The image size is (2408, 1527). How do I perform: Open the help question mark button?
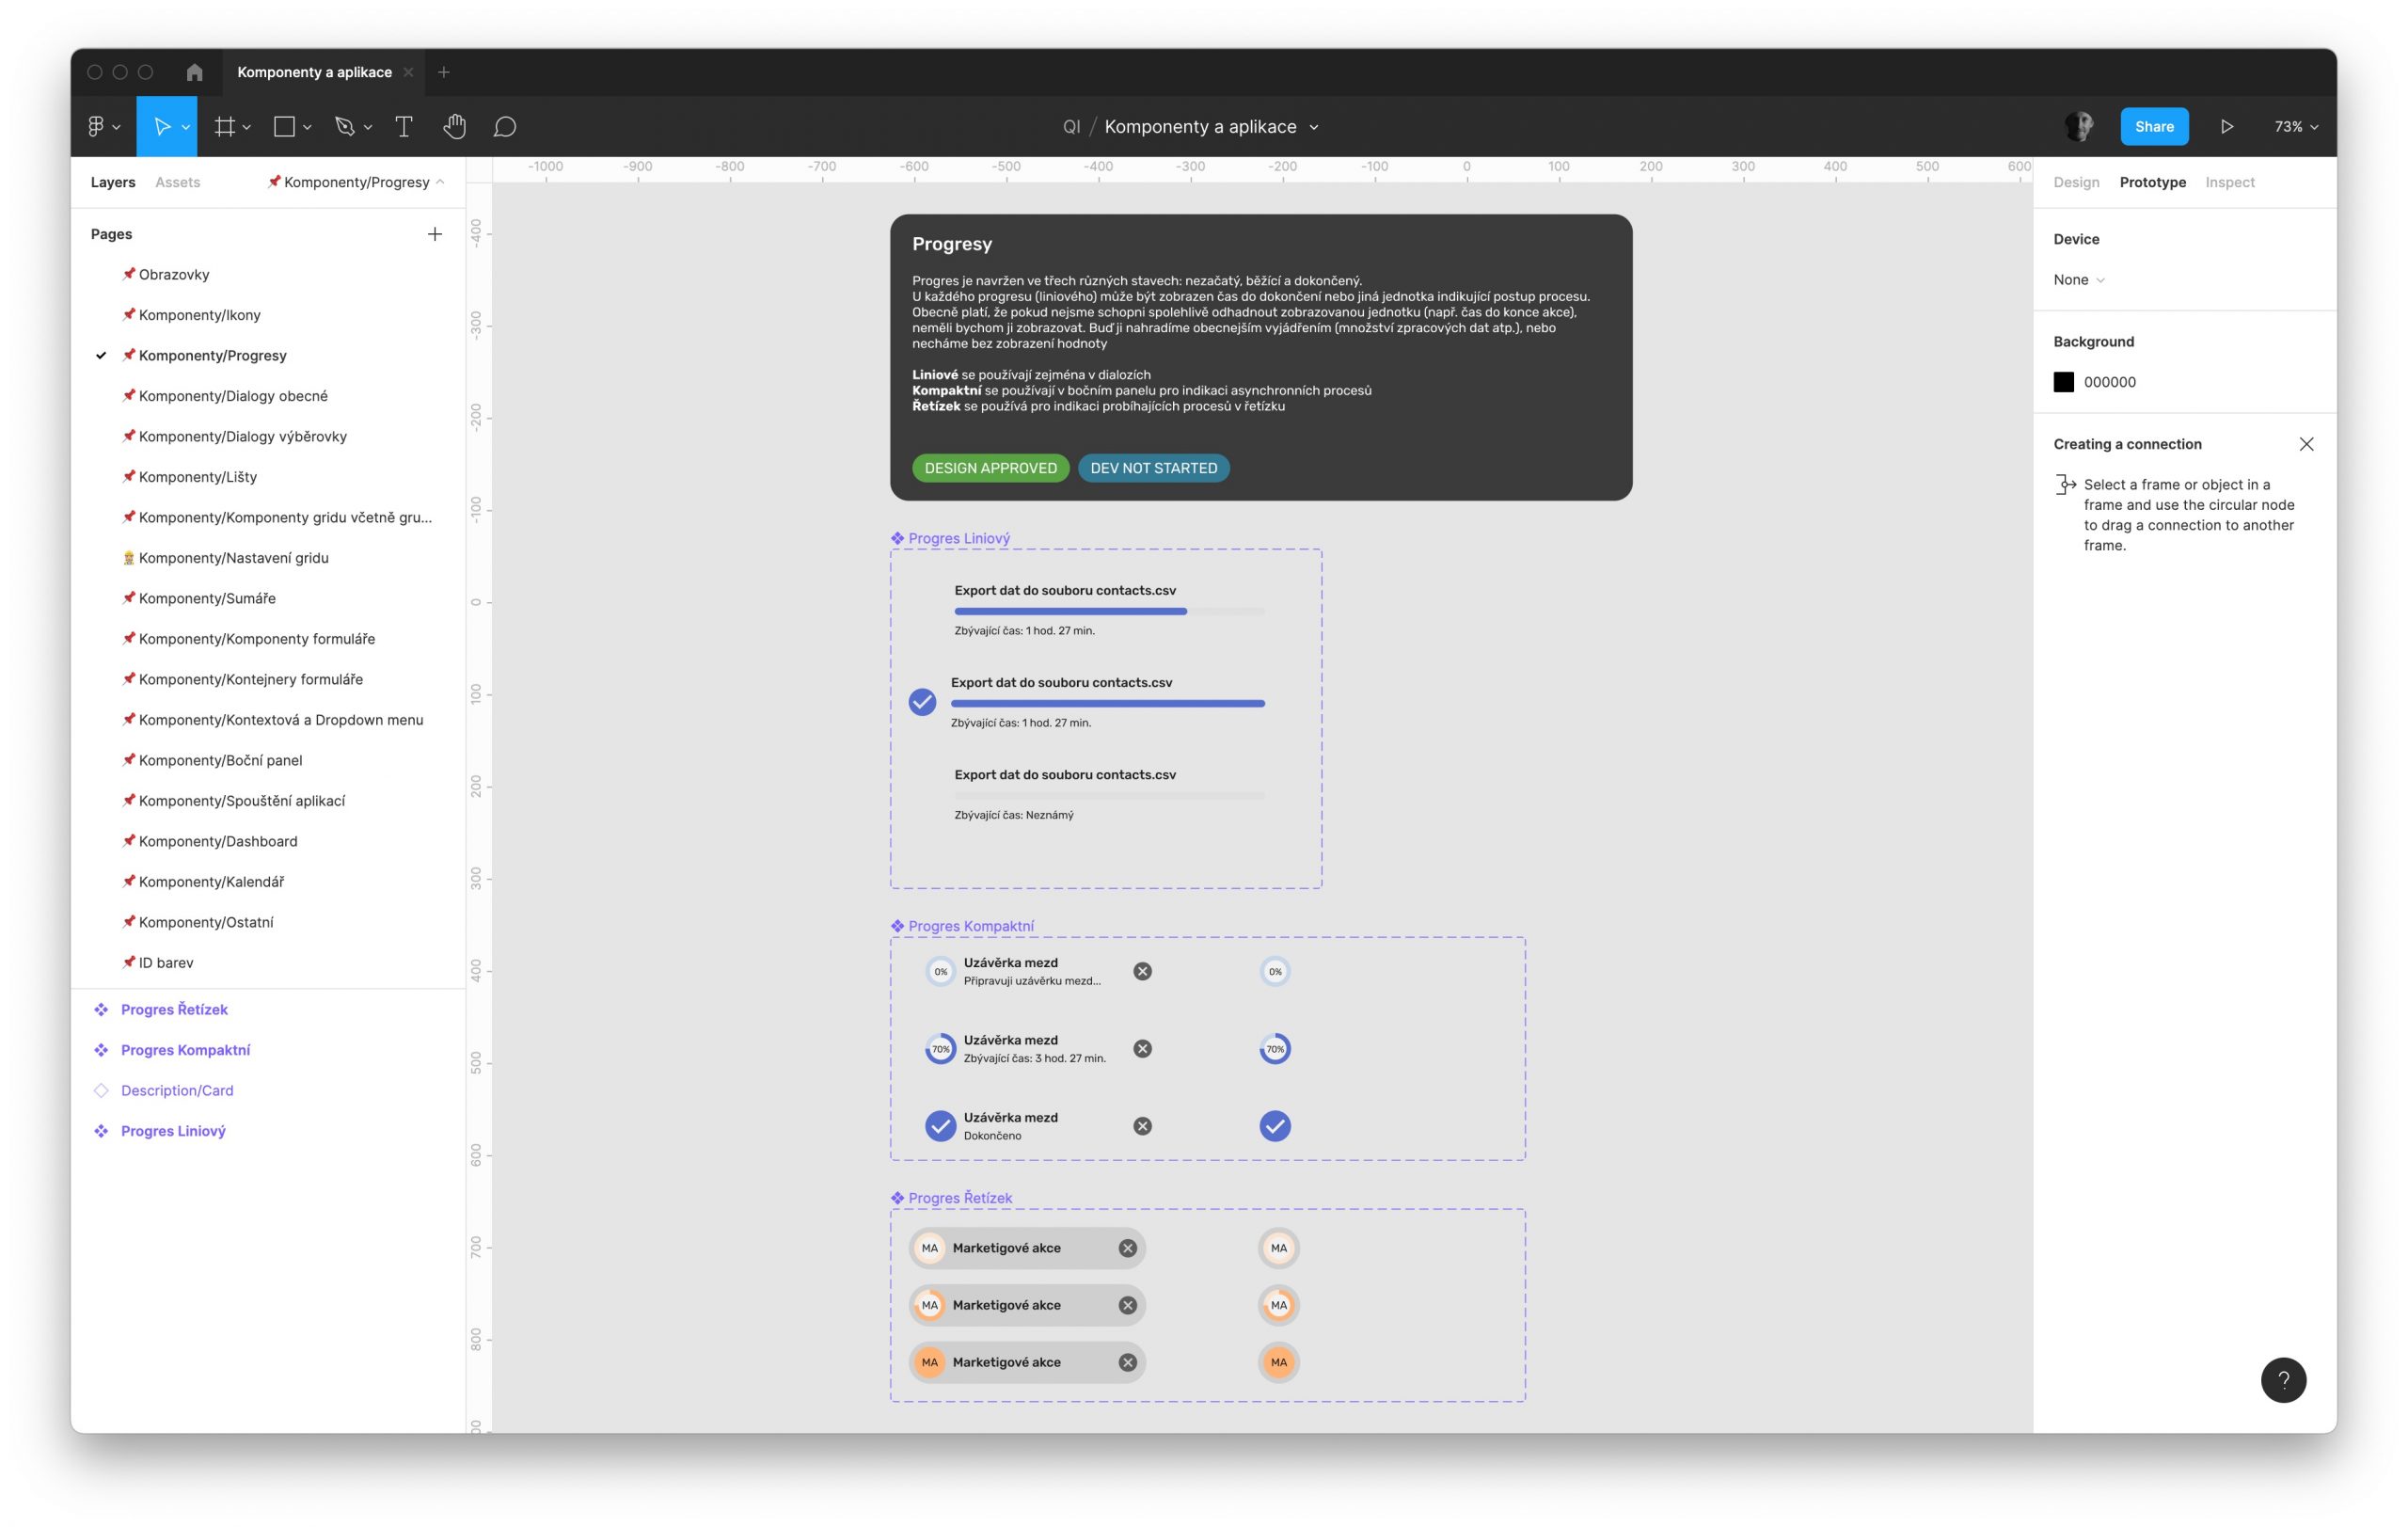click(x=2283, y=1380)
